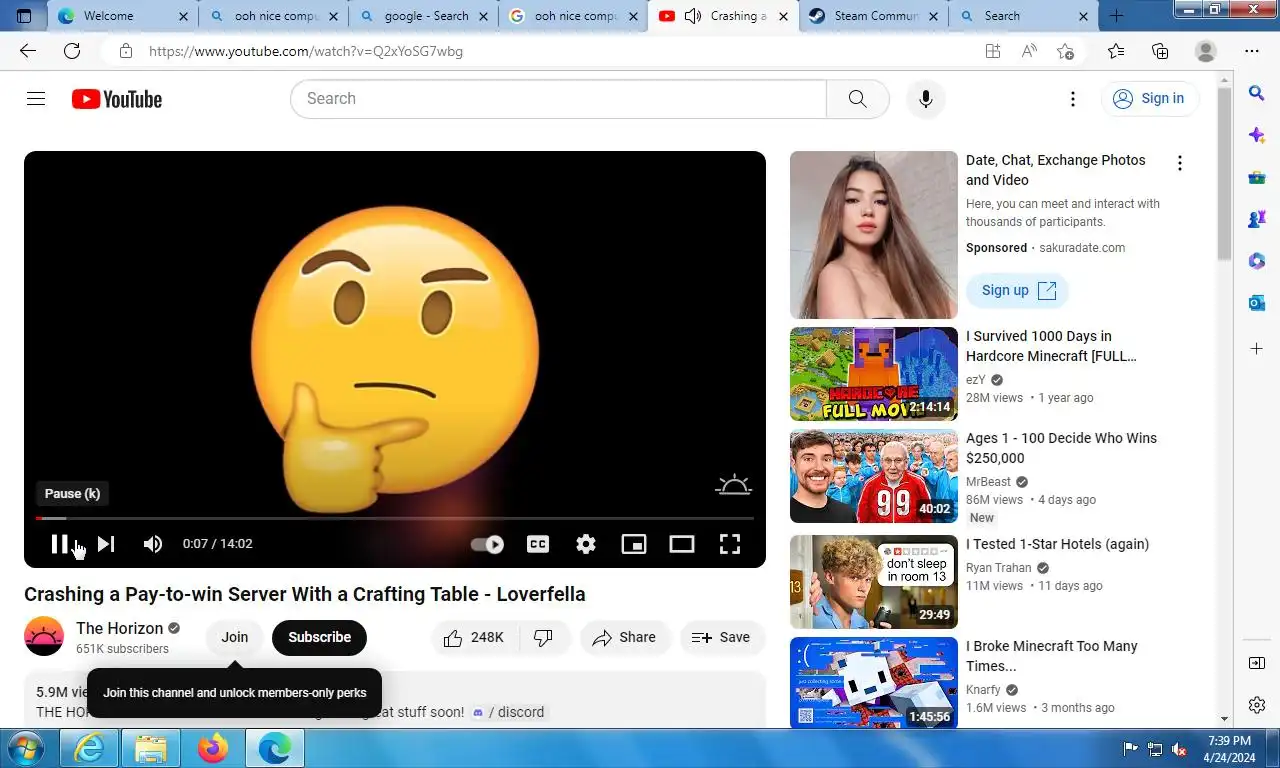Mute the Crashing a tab audio icon
Viewport: 1280px width, 768px height.
click(x=693, y=16)
